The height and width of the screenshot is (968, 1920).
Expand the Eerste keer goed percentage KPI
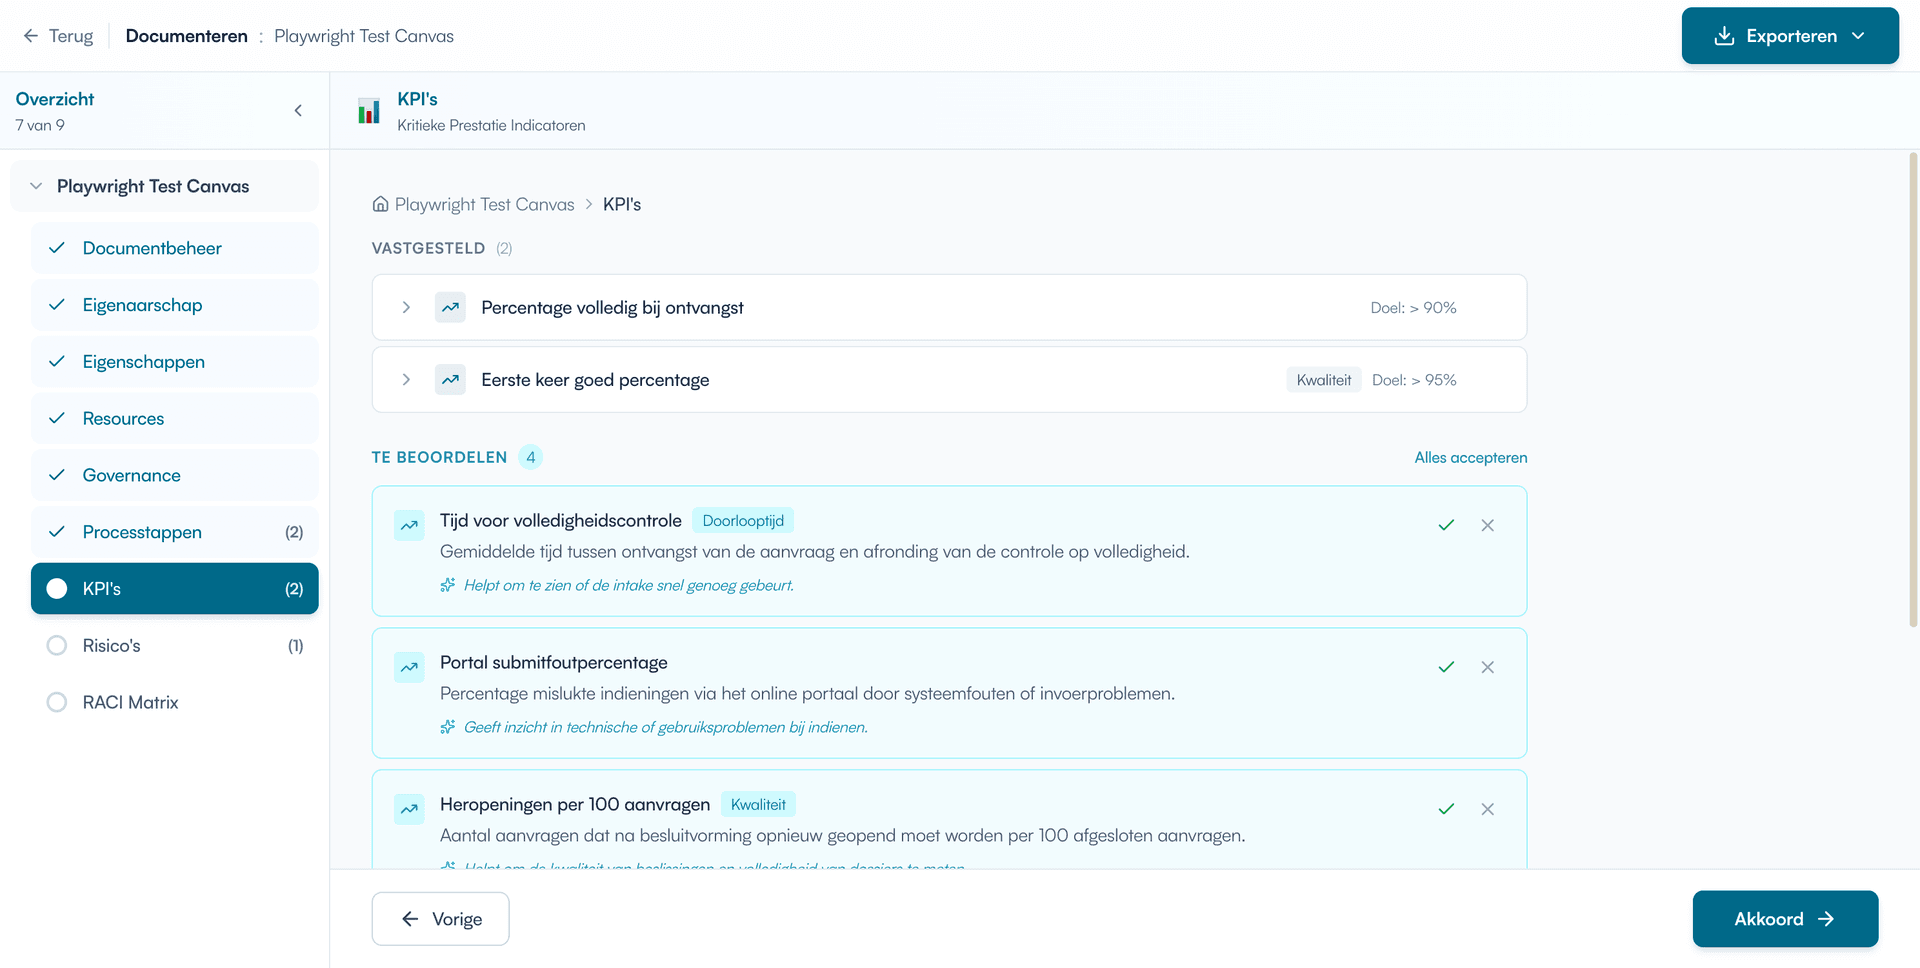(x=406, y=379)
